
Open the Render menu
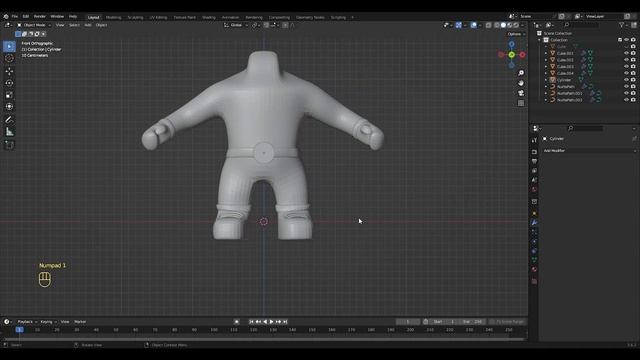pos(40,17)
